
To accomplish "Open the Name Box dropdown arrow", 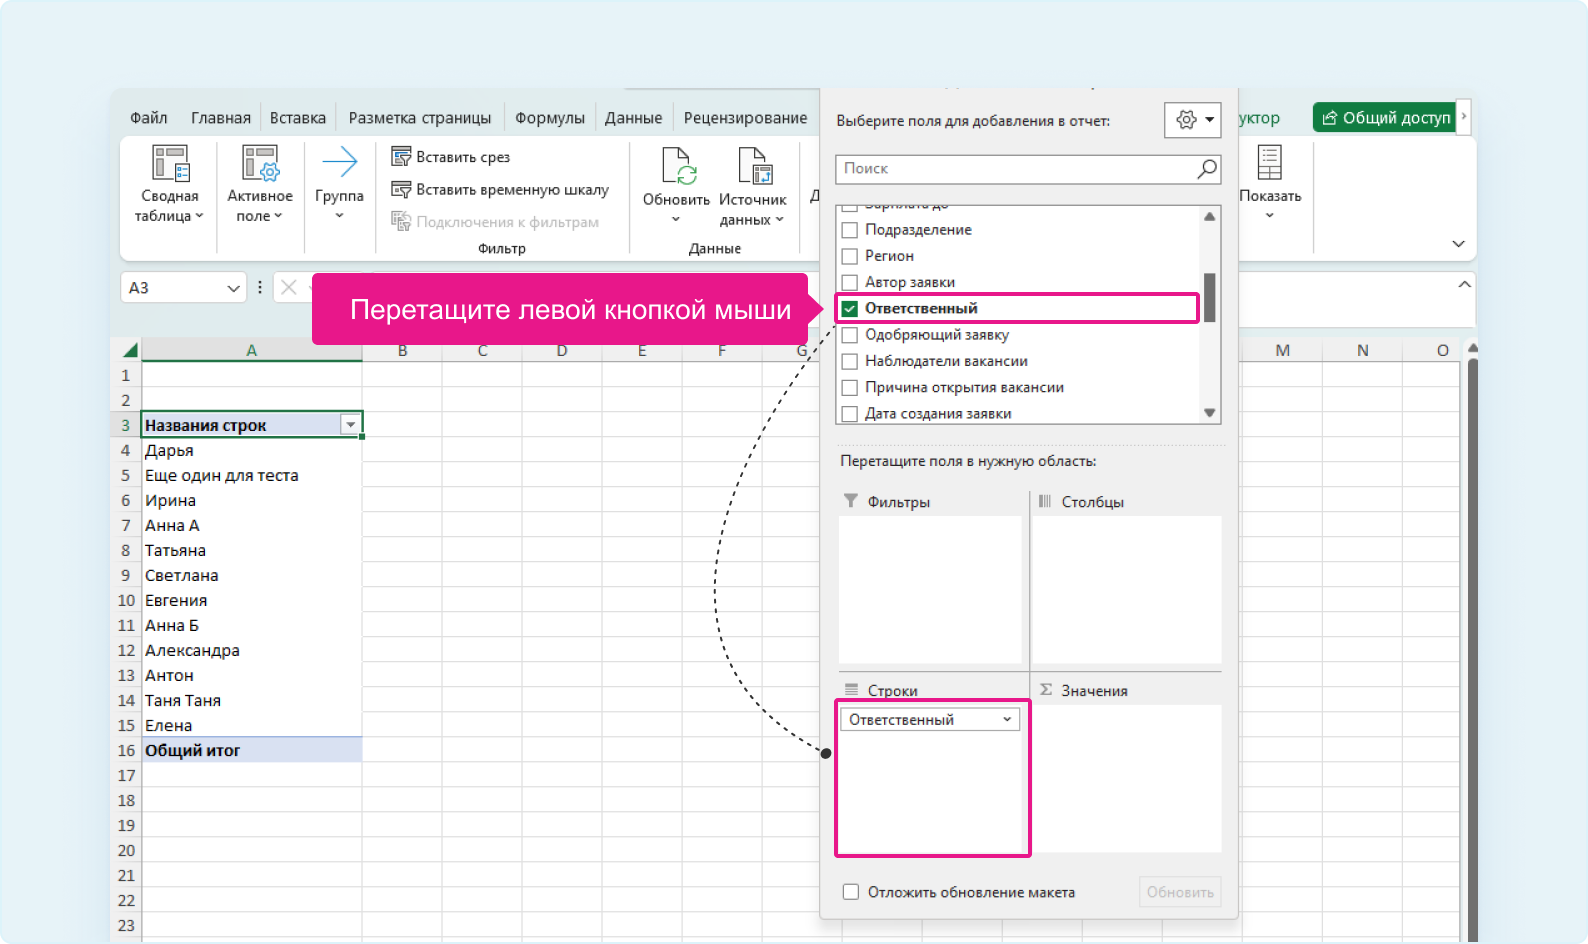I will [233, 288].
